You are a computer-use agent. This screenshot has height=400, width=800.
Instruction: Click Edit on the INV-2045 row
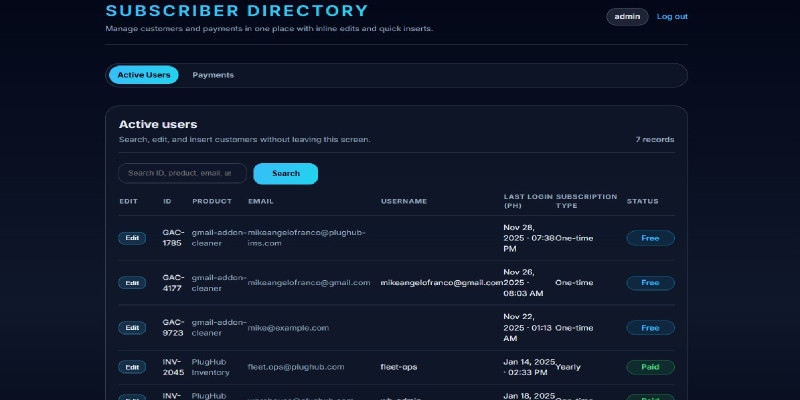[131, 367]
